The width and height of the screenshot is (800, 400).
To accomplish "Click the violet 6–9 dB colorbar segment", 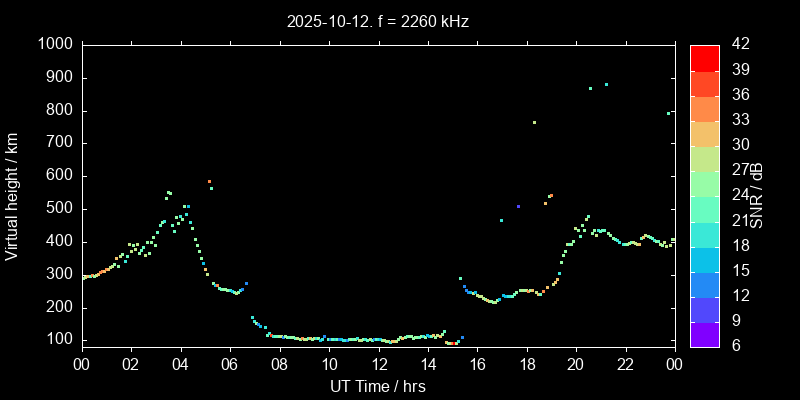I will coord(704,335).
